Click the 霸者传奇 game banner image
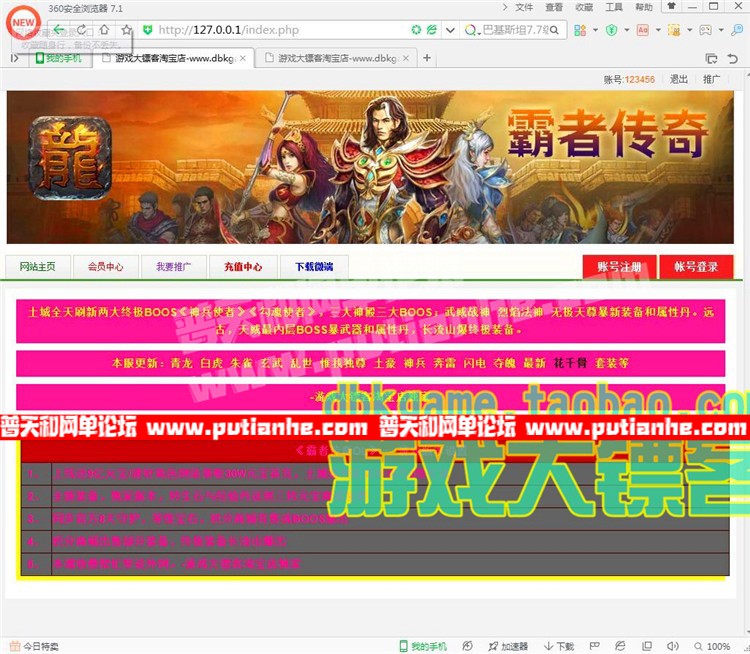 (370, 167)
